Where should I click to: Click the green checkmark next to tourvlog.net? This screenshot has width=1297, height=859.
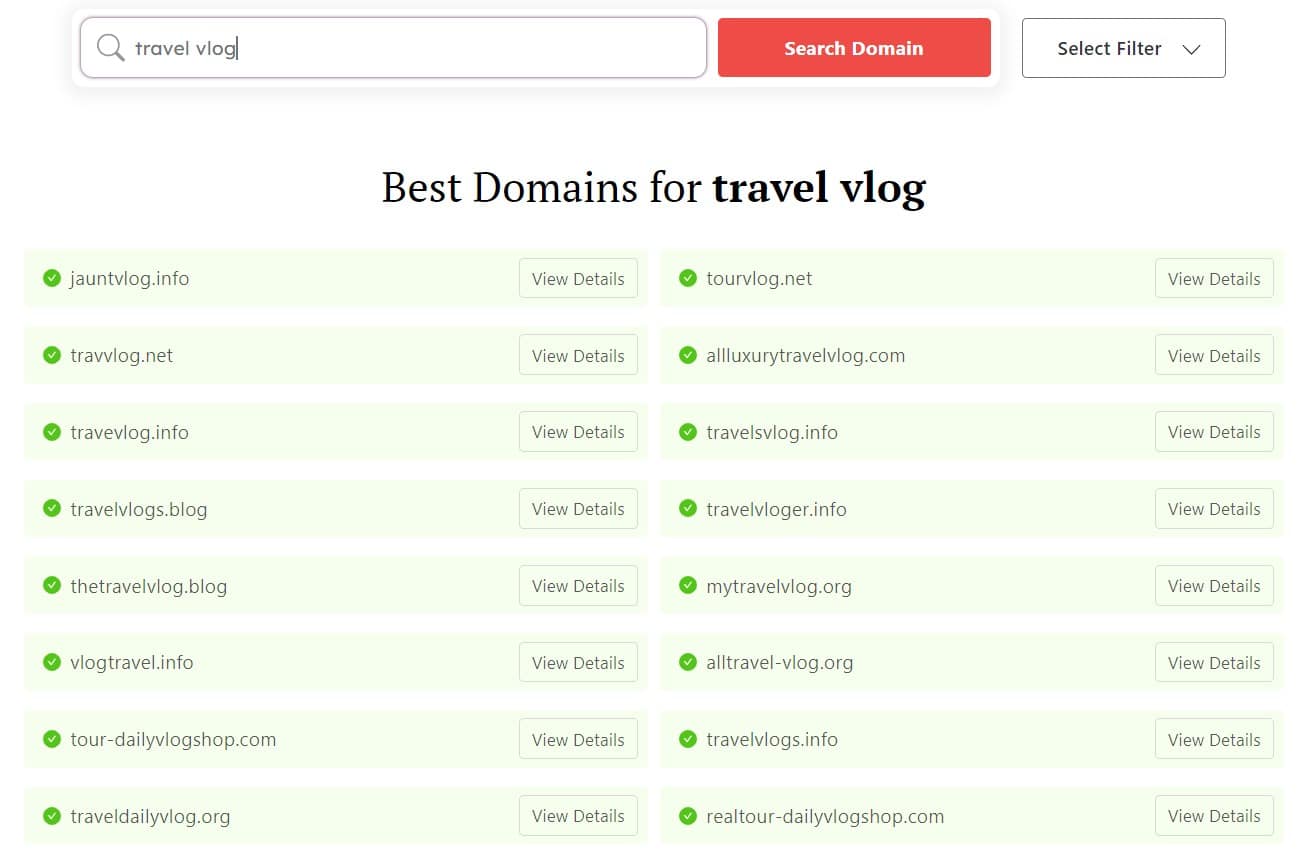[687, 278]
